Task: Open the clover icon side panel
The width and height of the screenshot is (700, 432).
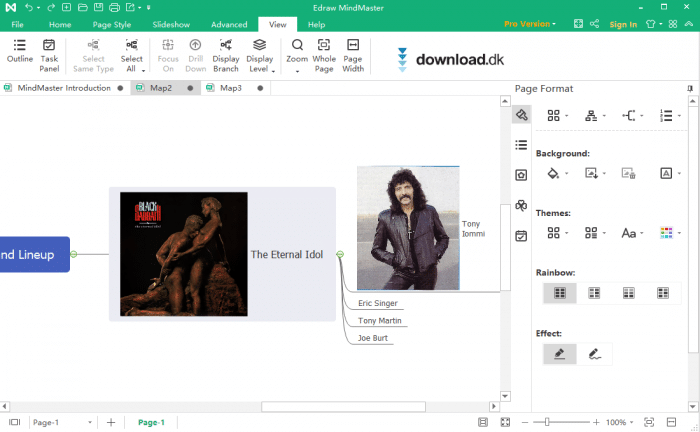Action: pos(521,205)
